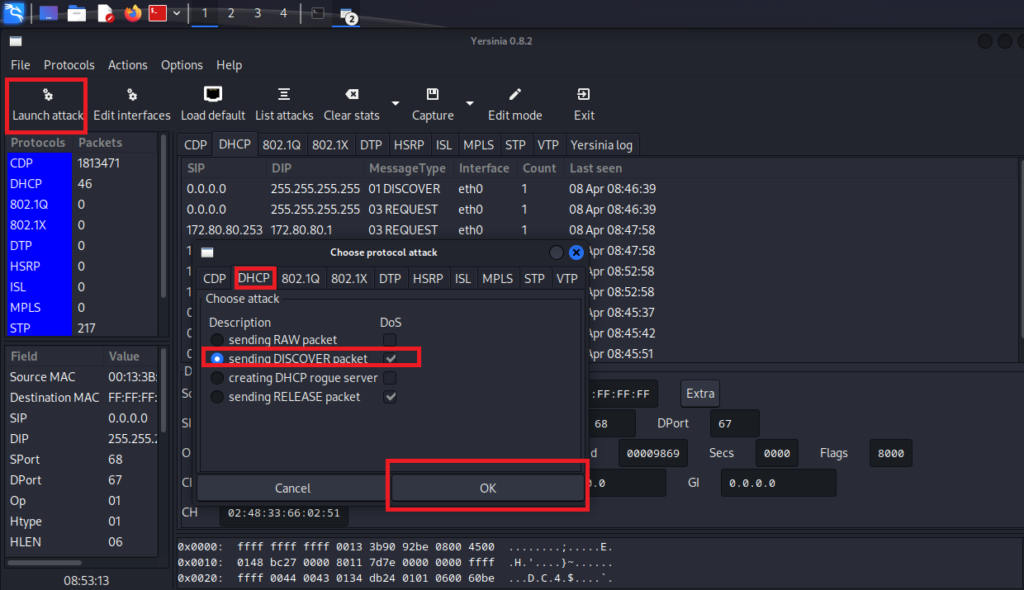
Task: Click OK in the attack dialog
Action: [488, 488]
